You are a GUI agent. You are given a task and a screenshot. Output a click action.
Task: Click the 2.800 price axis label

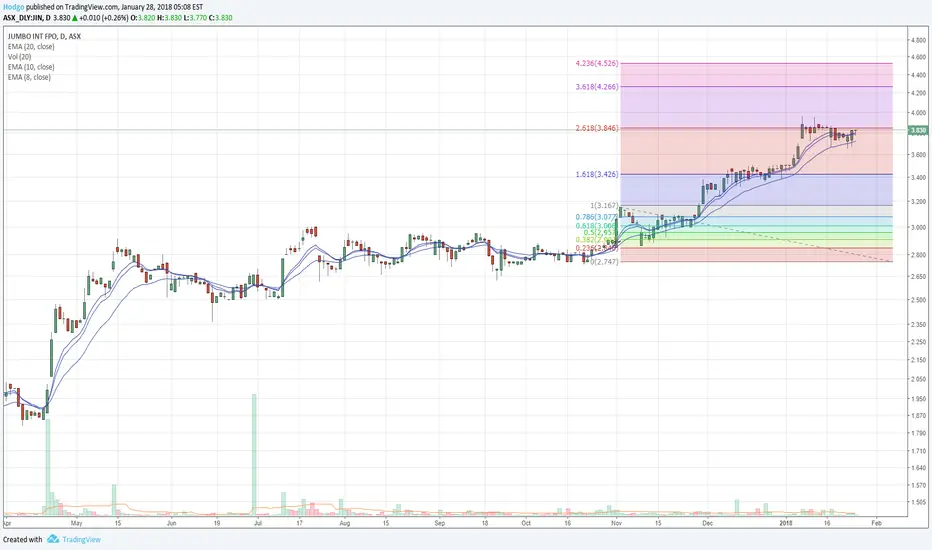pos(918,254)
